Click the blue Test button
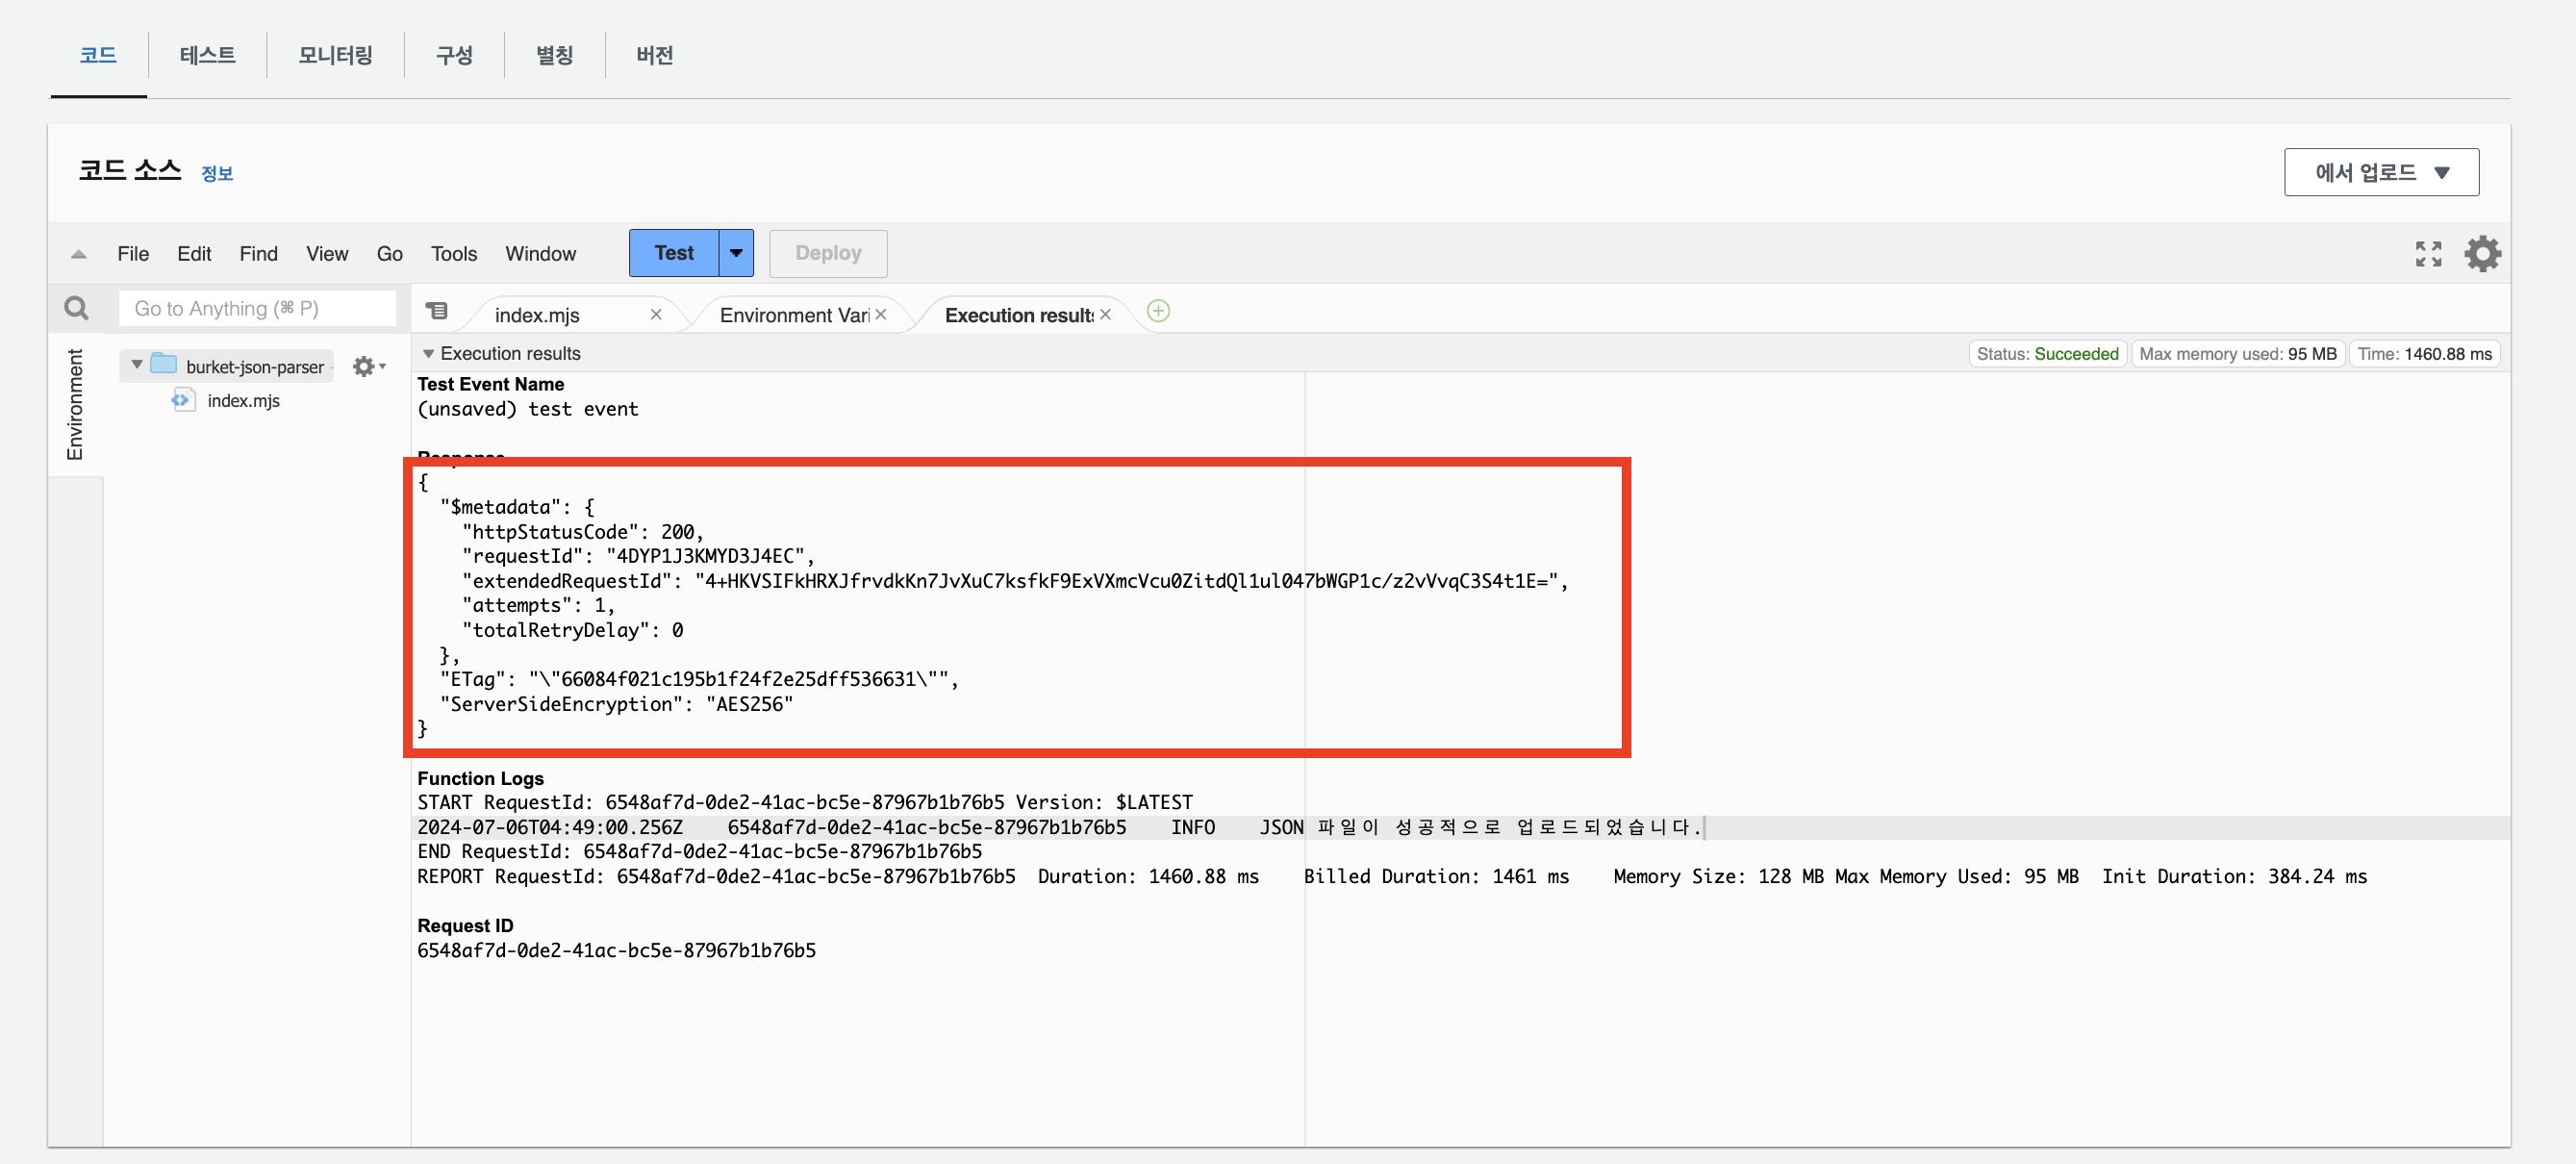Viewport: 2576px width, 1164px height. click(x=673, y=253)
